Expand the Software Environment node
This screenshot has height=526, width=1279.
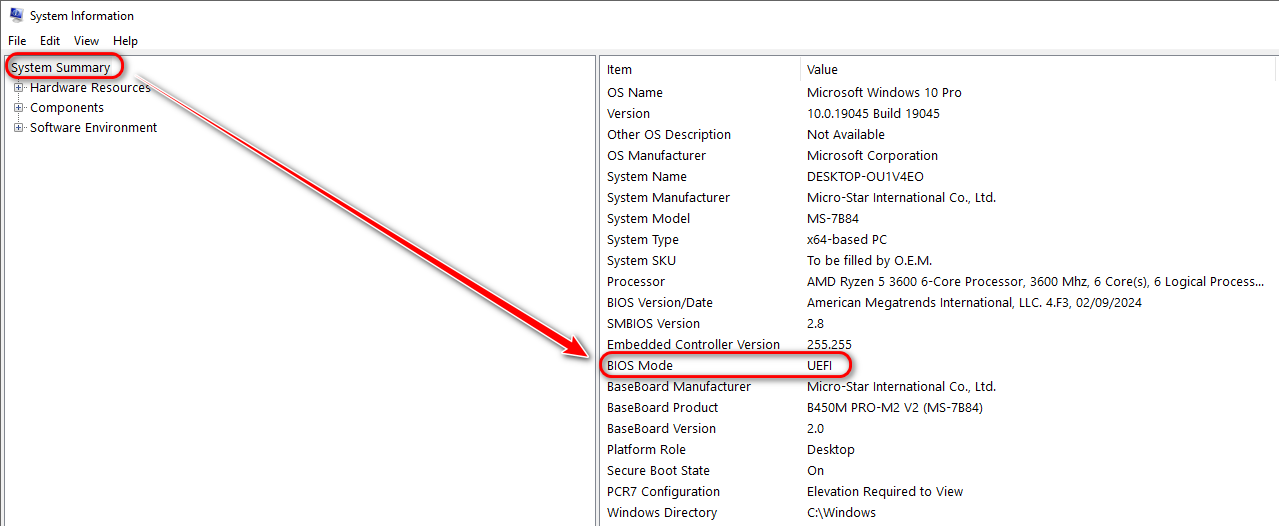18,128
